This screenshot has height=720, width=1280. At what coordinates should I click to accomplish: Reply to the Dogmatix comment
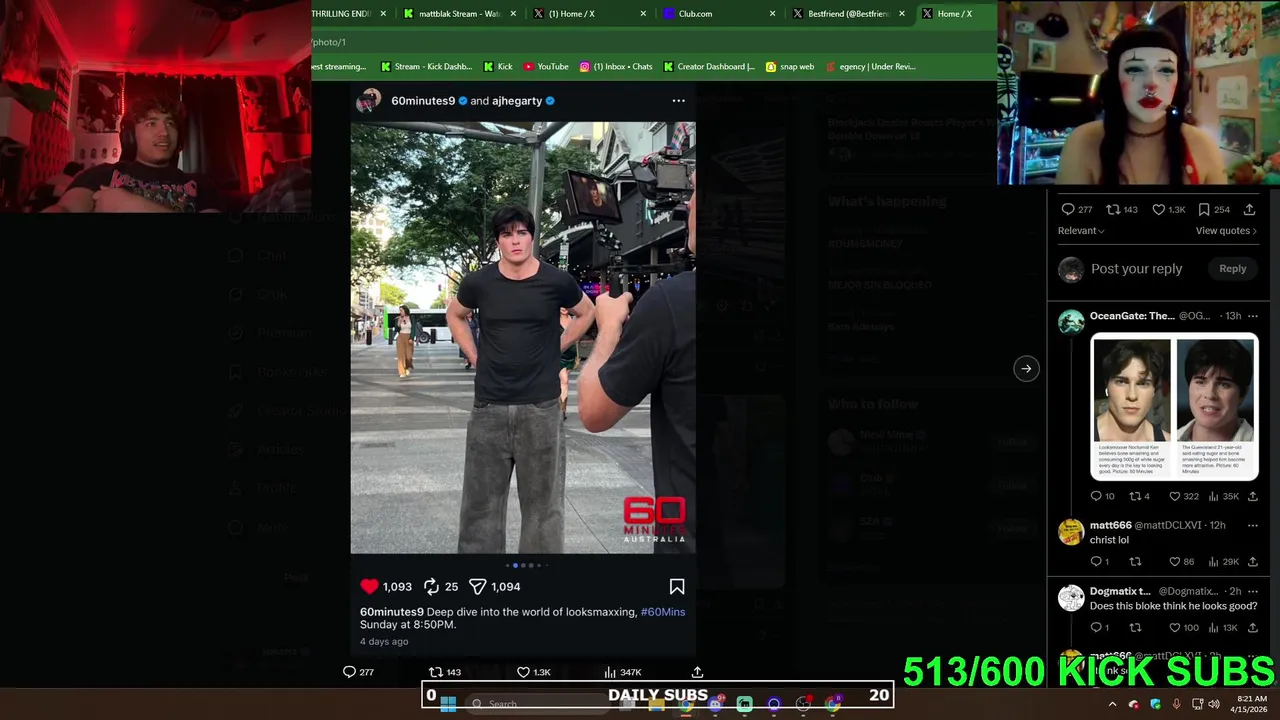(1096, 628)
